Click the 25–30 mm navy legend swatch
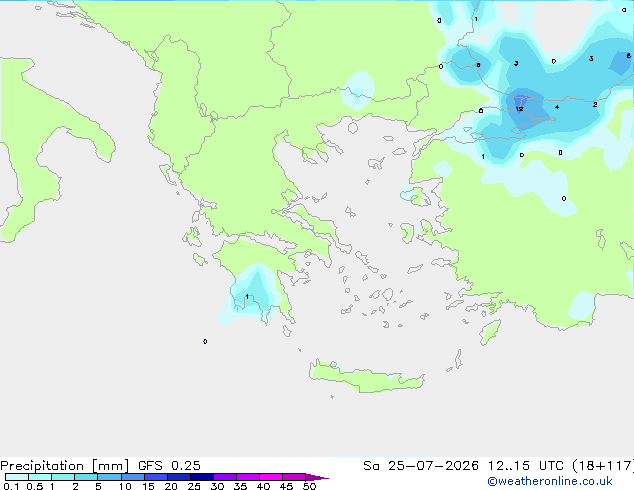The height and width of the screenshot is (490, 634). pyautogui.click(x=201, y=477)
